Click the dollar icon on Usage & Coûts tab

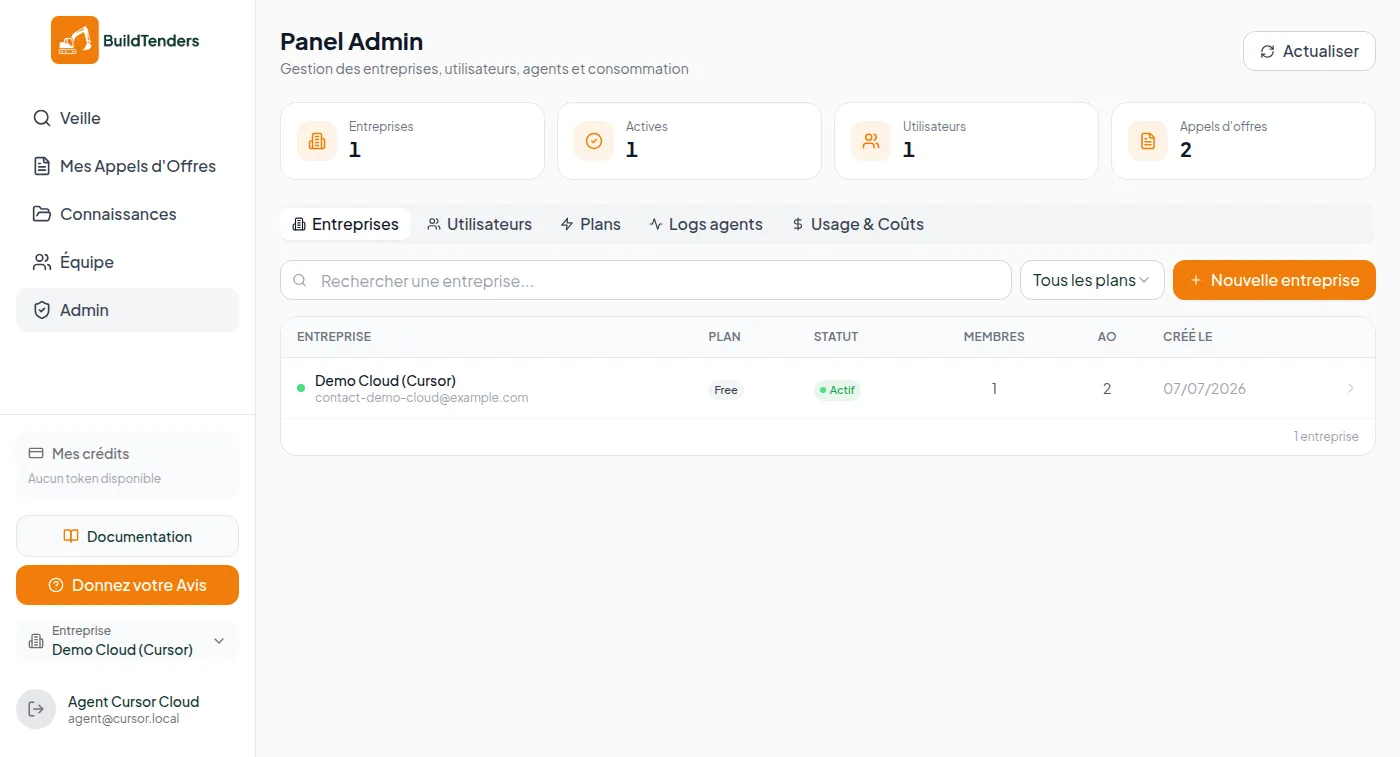pos(798,224)
